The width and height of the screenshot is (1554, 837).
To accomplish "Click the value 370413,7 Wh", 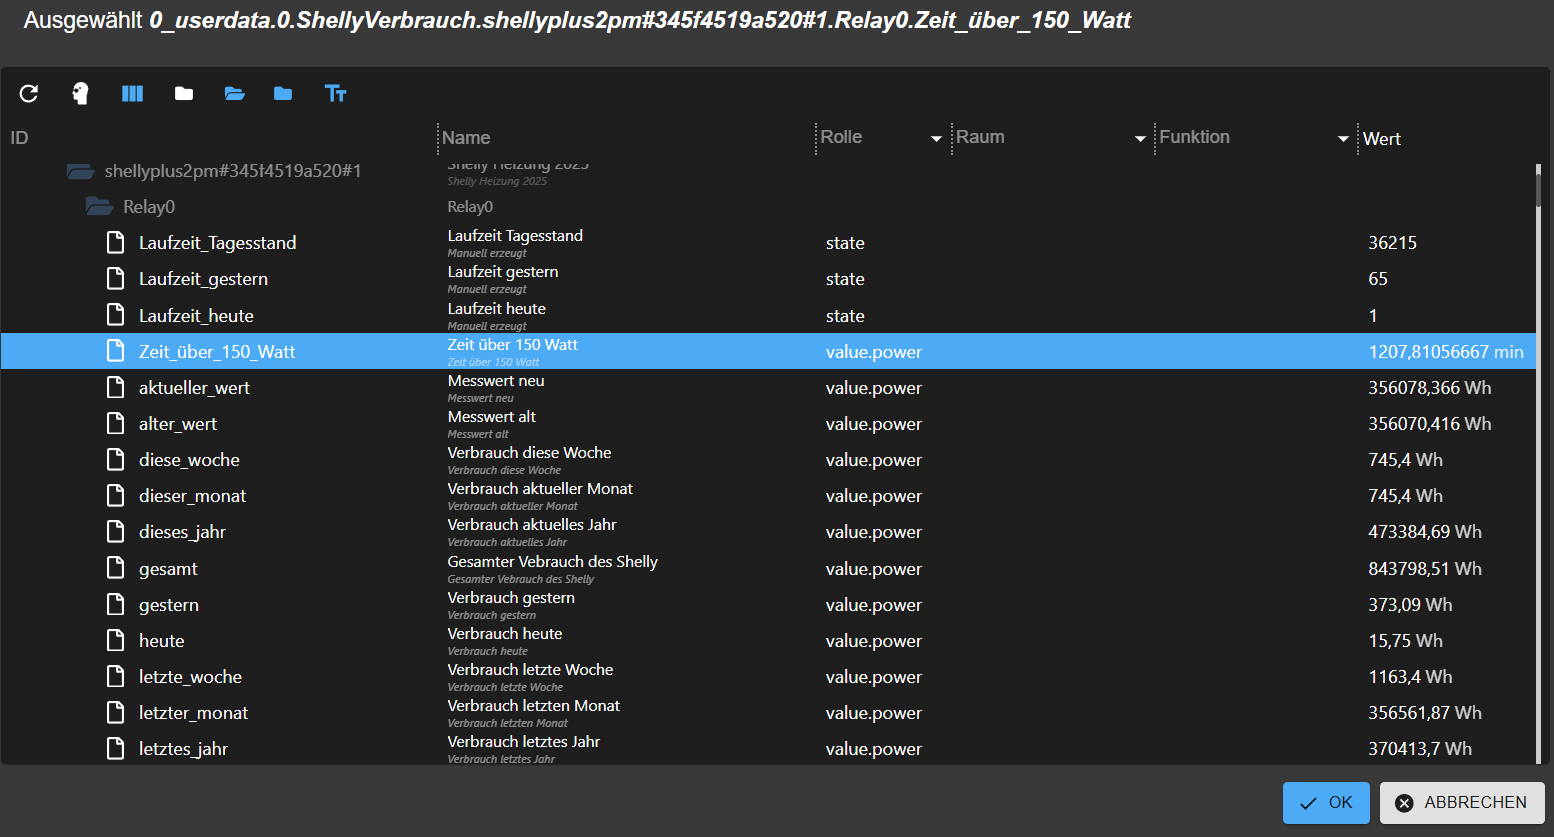I will point(1420,748).
